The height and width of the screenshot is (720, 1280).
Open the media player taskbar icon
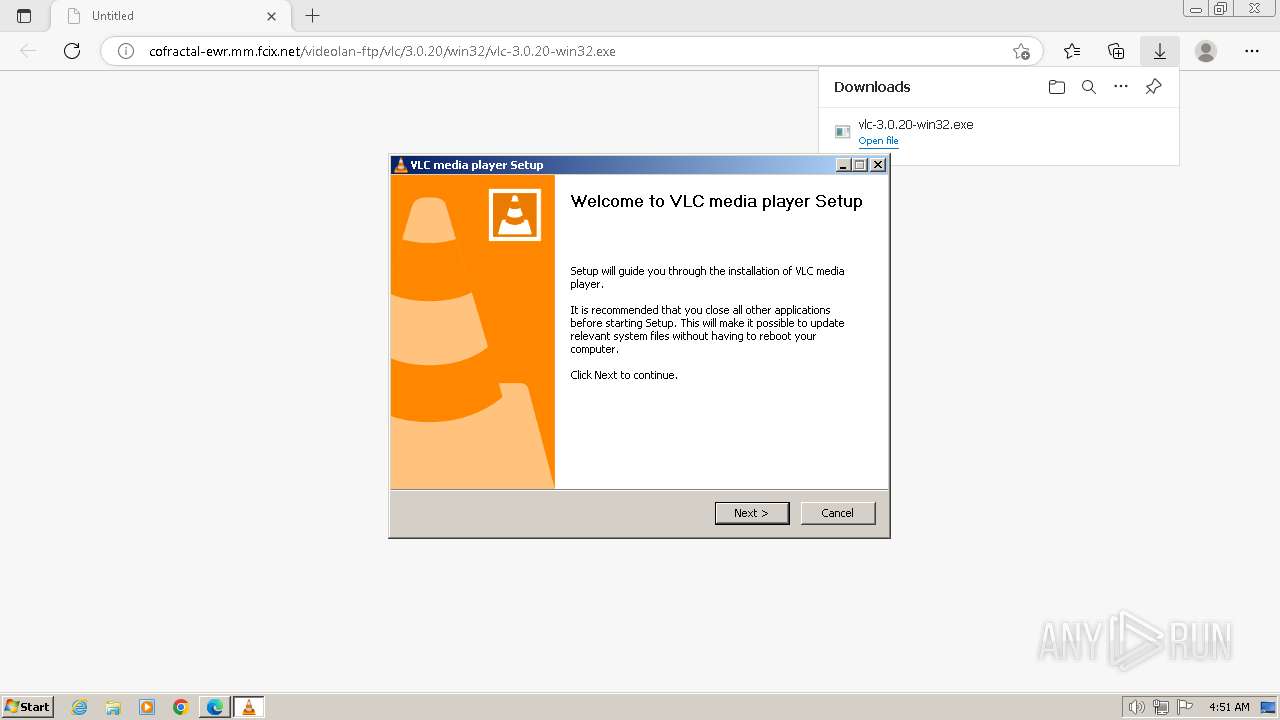(x=147, y=707)
